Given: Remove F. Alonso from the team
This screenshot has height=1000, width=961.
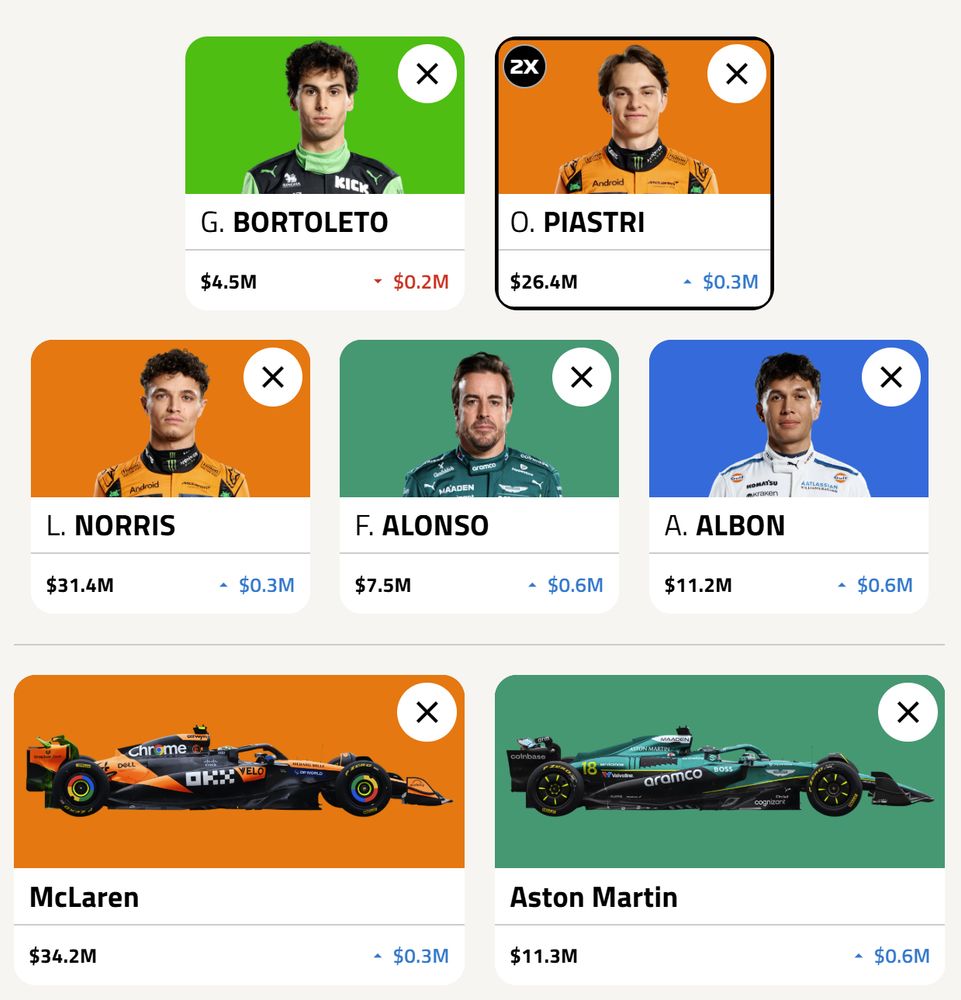Looking at the screenshot, I should pyautogui.click(x=581, y=377).
